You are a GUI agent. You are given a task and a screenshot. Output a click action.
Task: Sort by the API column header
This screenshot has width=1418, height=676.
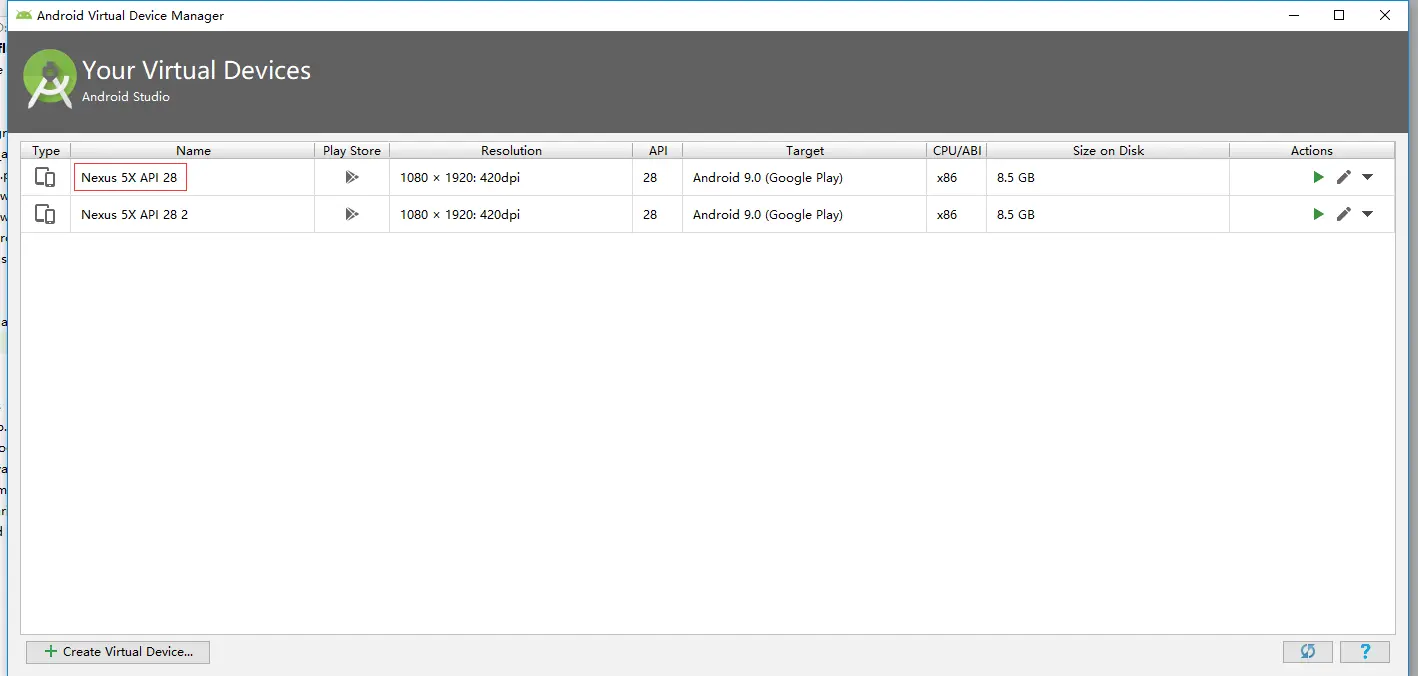click(x=658, y=150)
